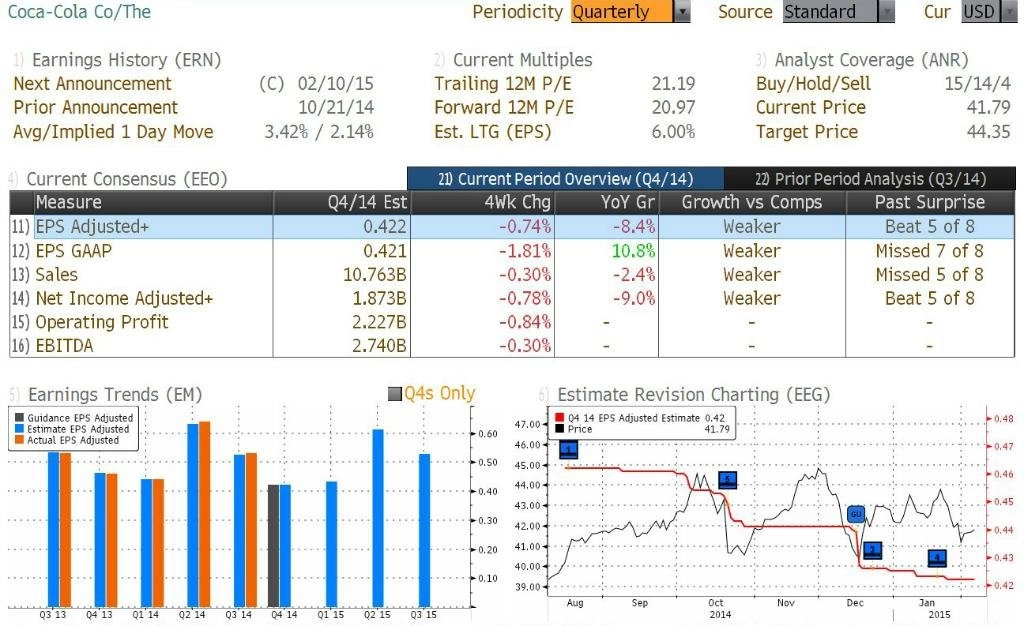Switch to the Prior Period Analysis (Q3/14) tab
The height and width of the screenshot is (626, 1024).
[x=870, y=179]
